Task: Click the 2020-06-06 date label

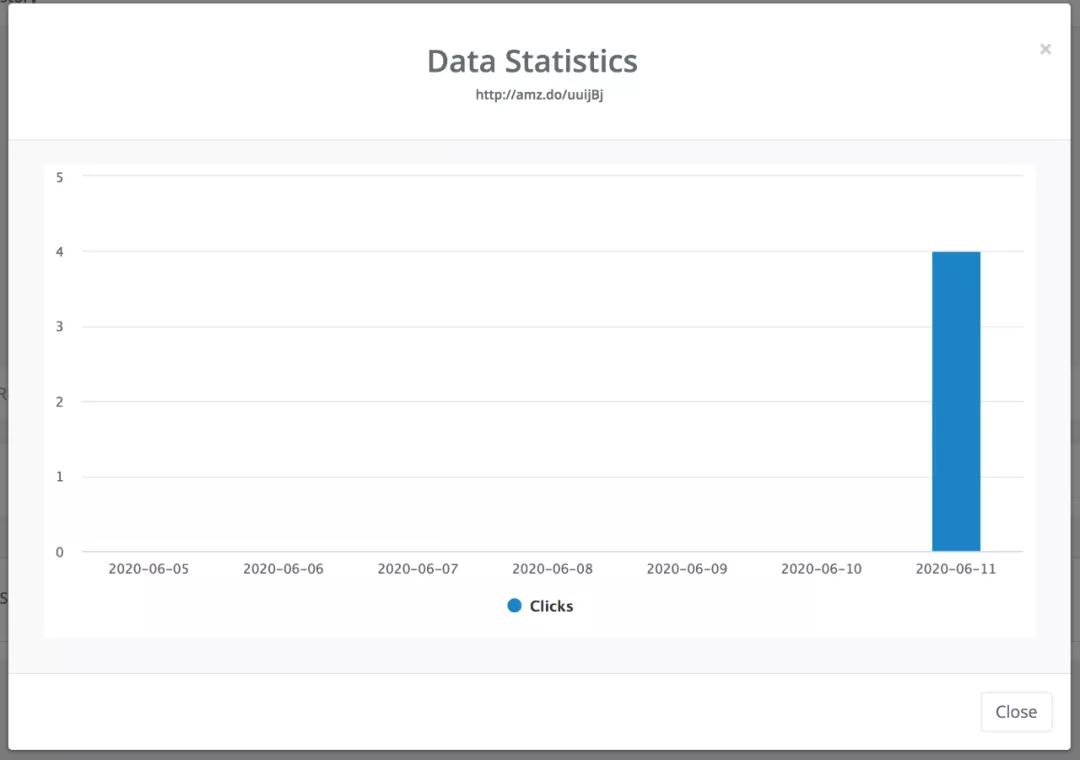Action: point(283,569)
